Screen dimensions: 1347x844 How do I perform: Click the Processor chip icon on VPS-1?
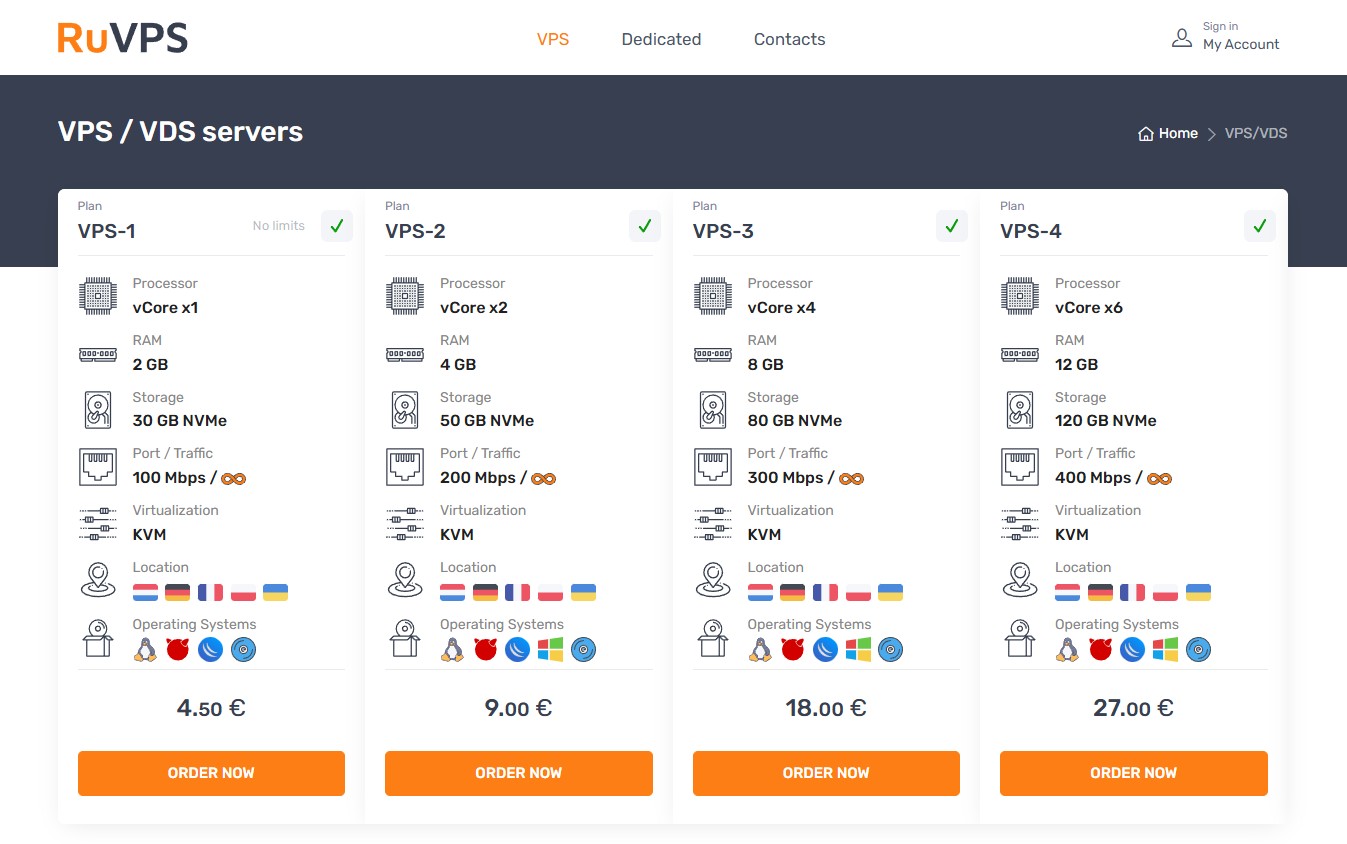[x=97, y=295]
